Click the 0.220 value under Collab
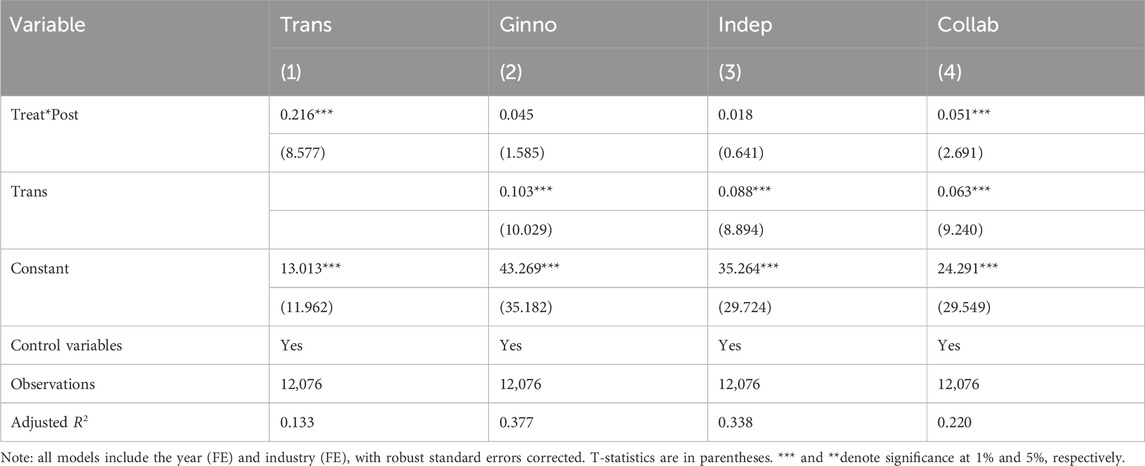The height and width of the screenshot is (466, 1145). 953,421
